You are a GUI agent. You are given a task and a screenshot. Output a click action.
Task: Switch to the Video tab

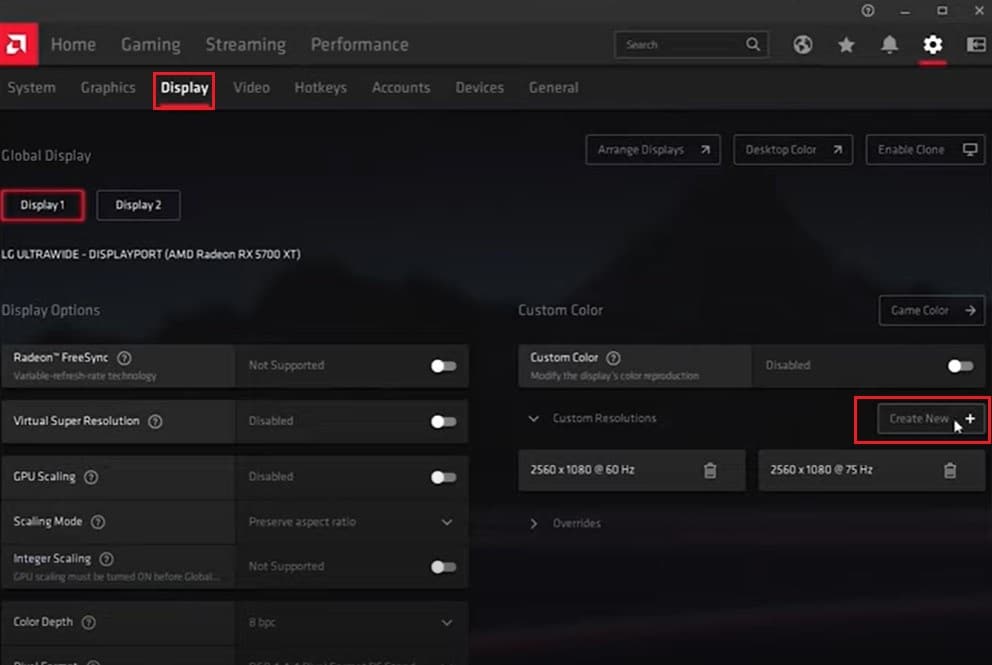pyautogui.click(x=251, y=88)
